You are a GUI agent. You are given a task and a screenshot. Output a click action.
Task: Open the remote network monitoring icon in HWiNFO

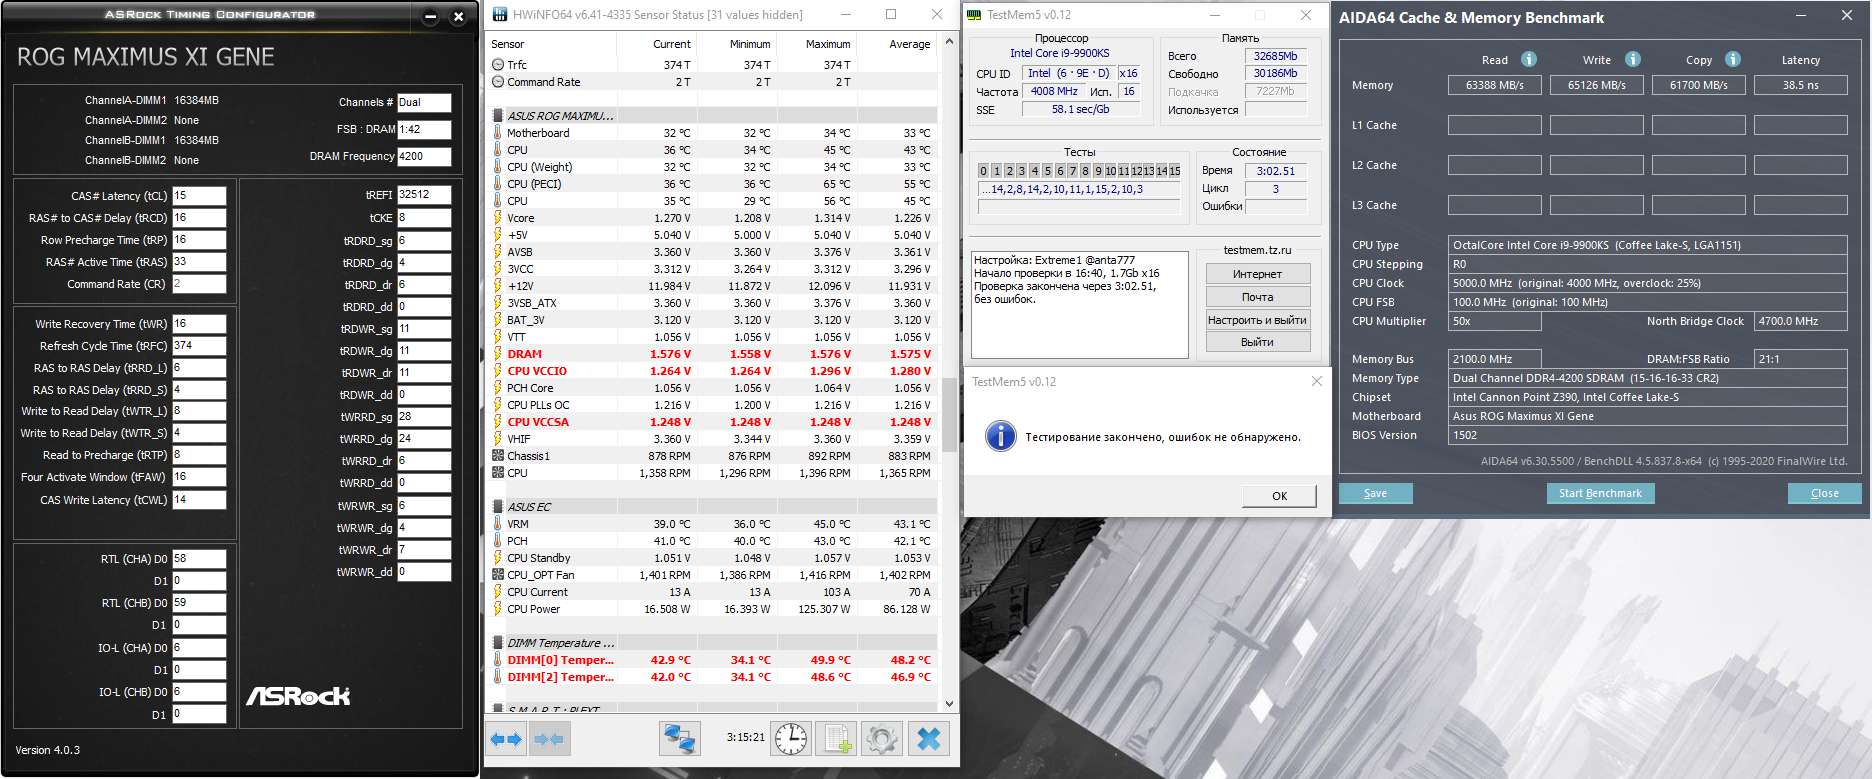click(x=680, y=739)
